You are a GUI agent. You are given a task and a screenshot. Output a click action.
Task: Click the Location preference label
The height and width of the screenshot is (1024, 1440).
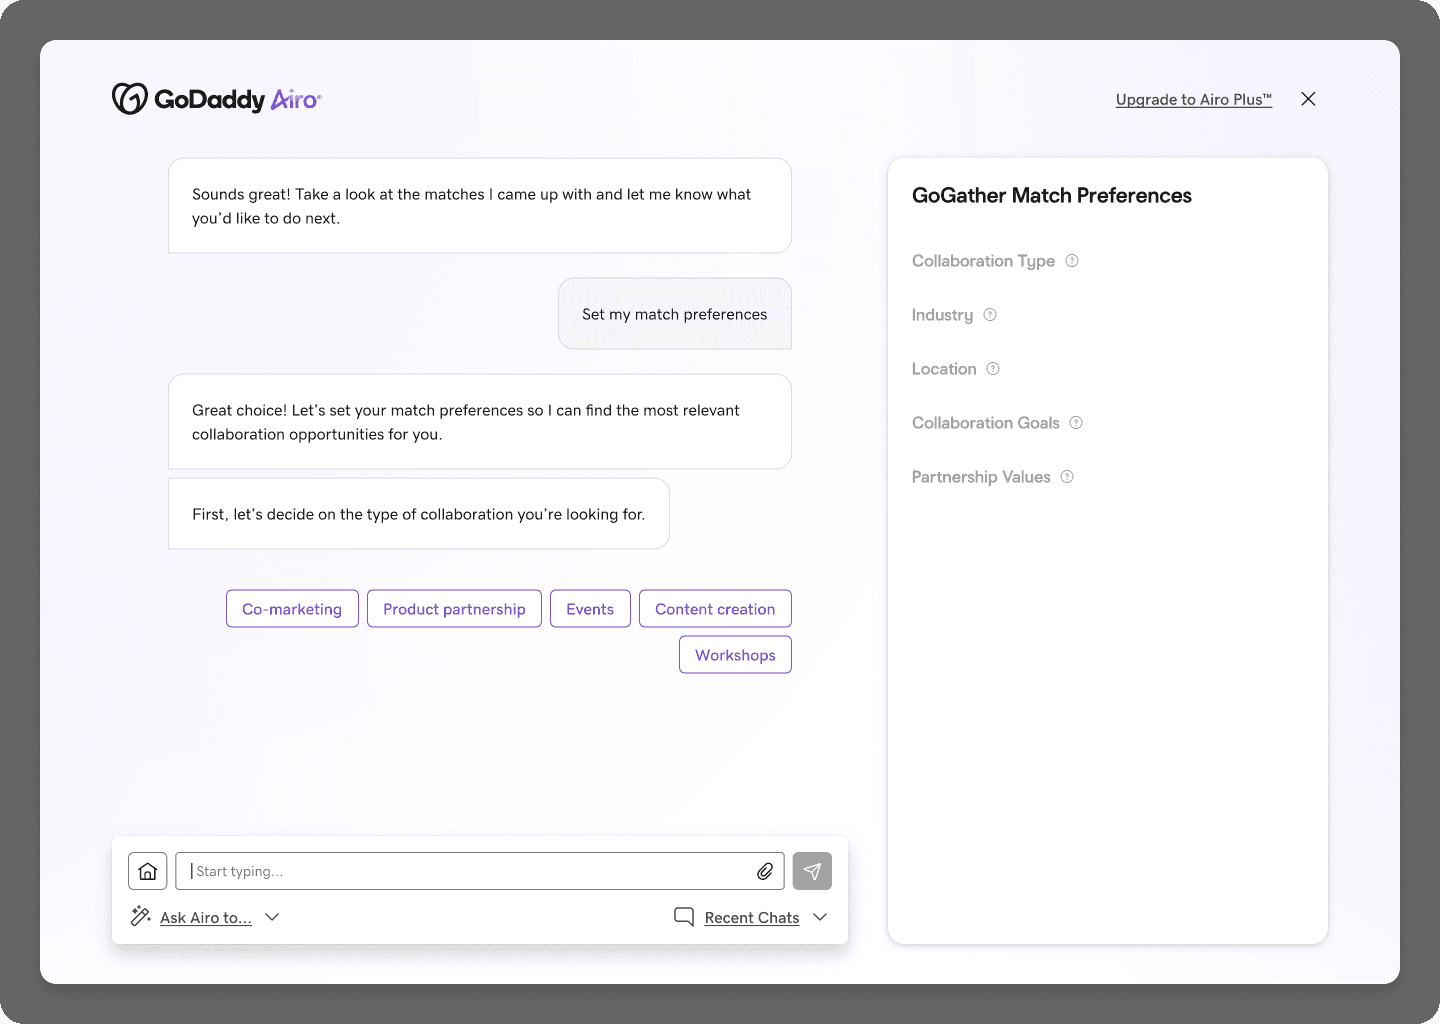coord(944,369)
